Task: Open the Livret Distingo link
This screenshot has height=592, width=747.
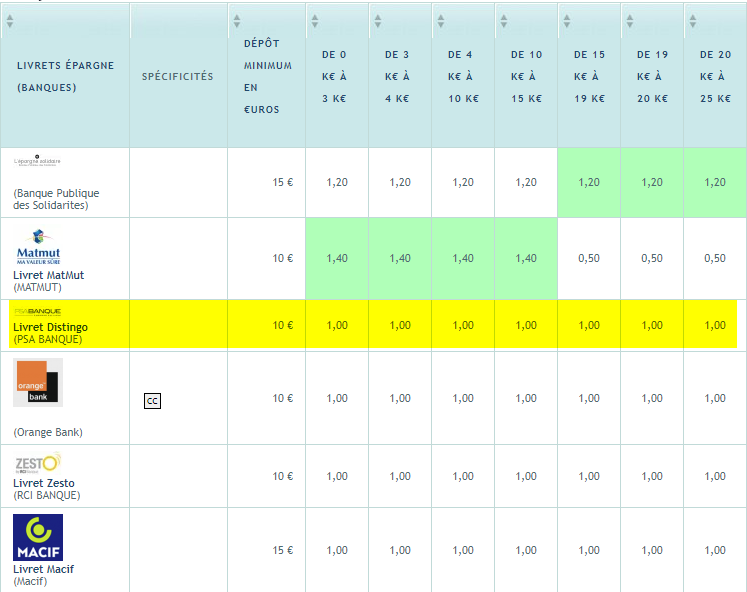Action: coord(50,326)
